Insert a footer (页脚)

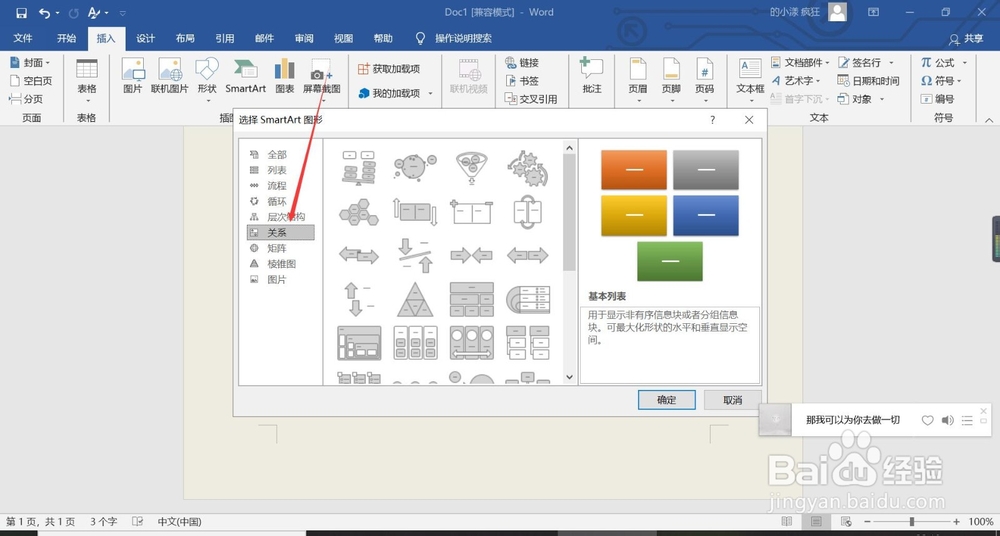671,80
